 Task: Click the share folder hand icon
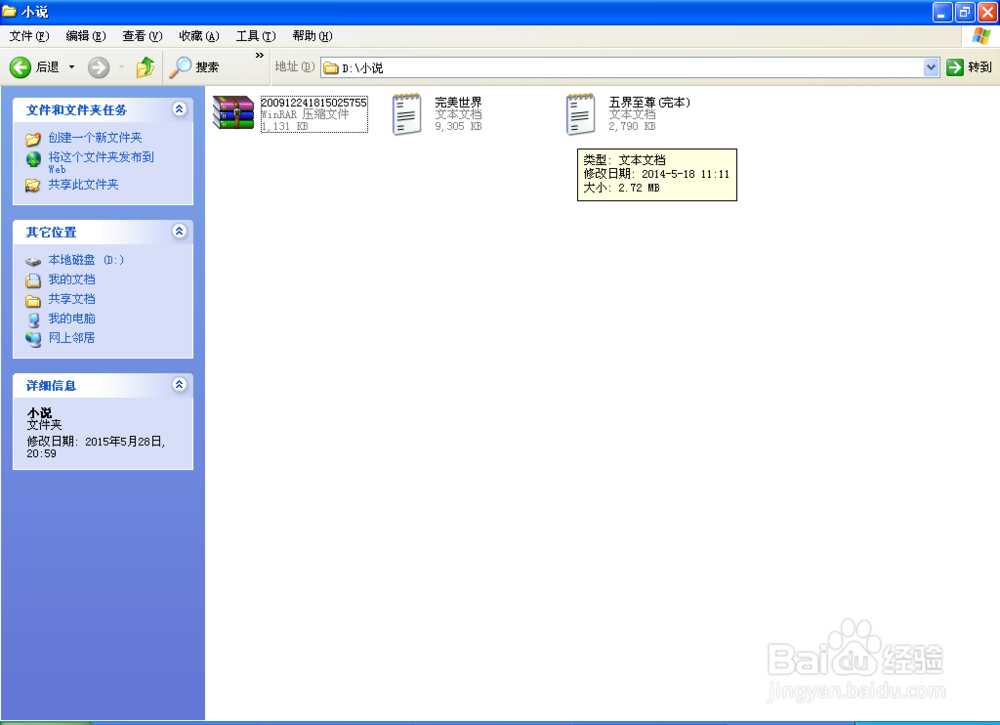point(33,185)
